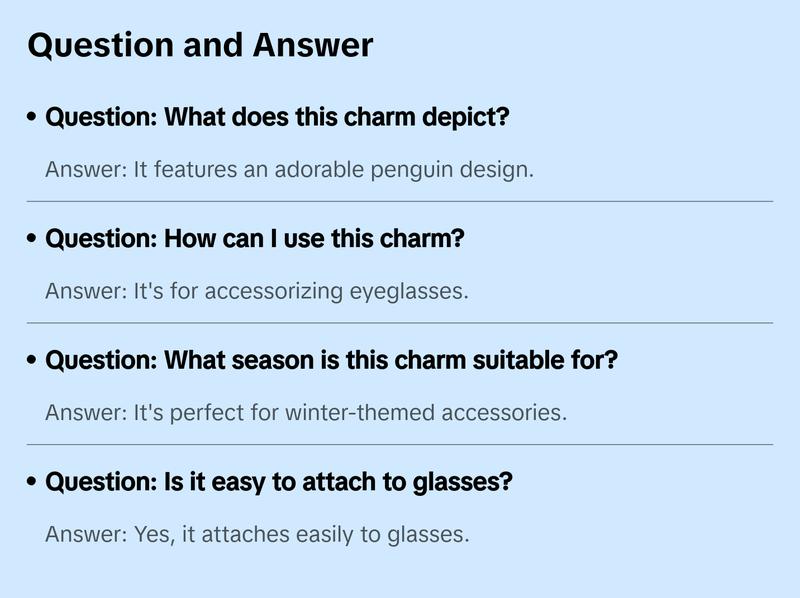
Task: Select the question about suitable season
Action: tap(332, 360)
